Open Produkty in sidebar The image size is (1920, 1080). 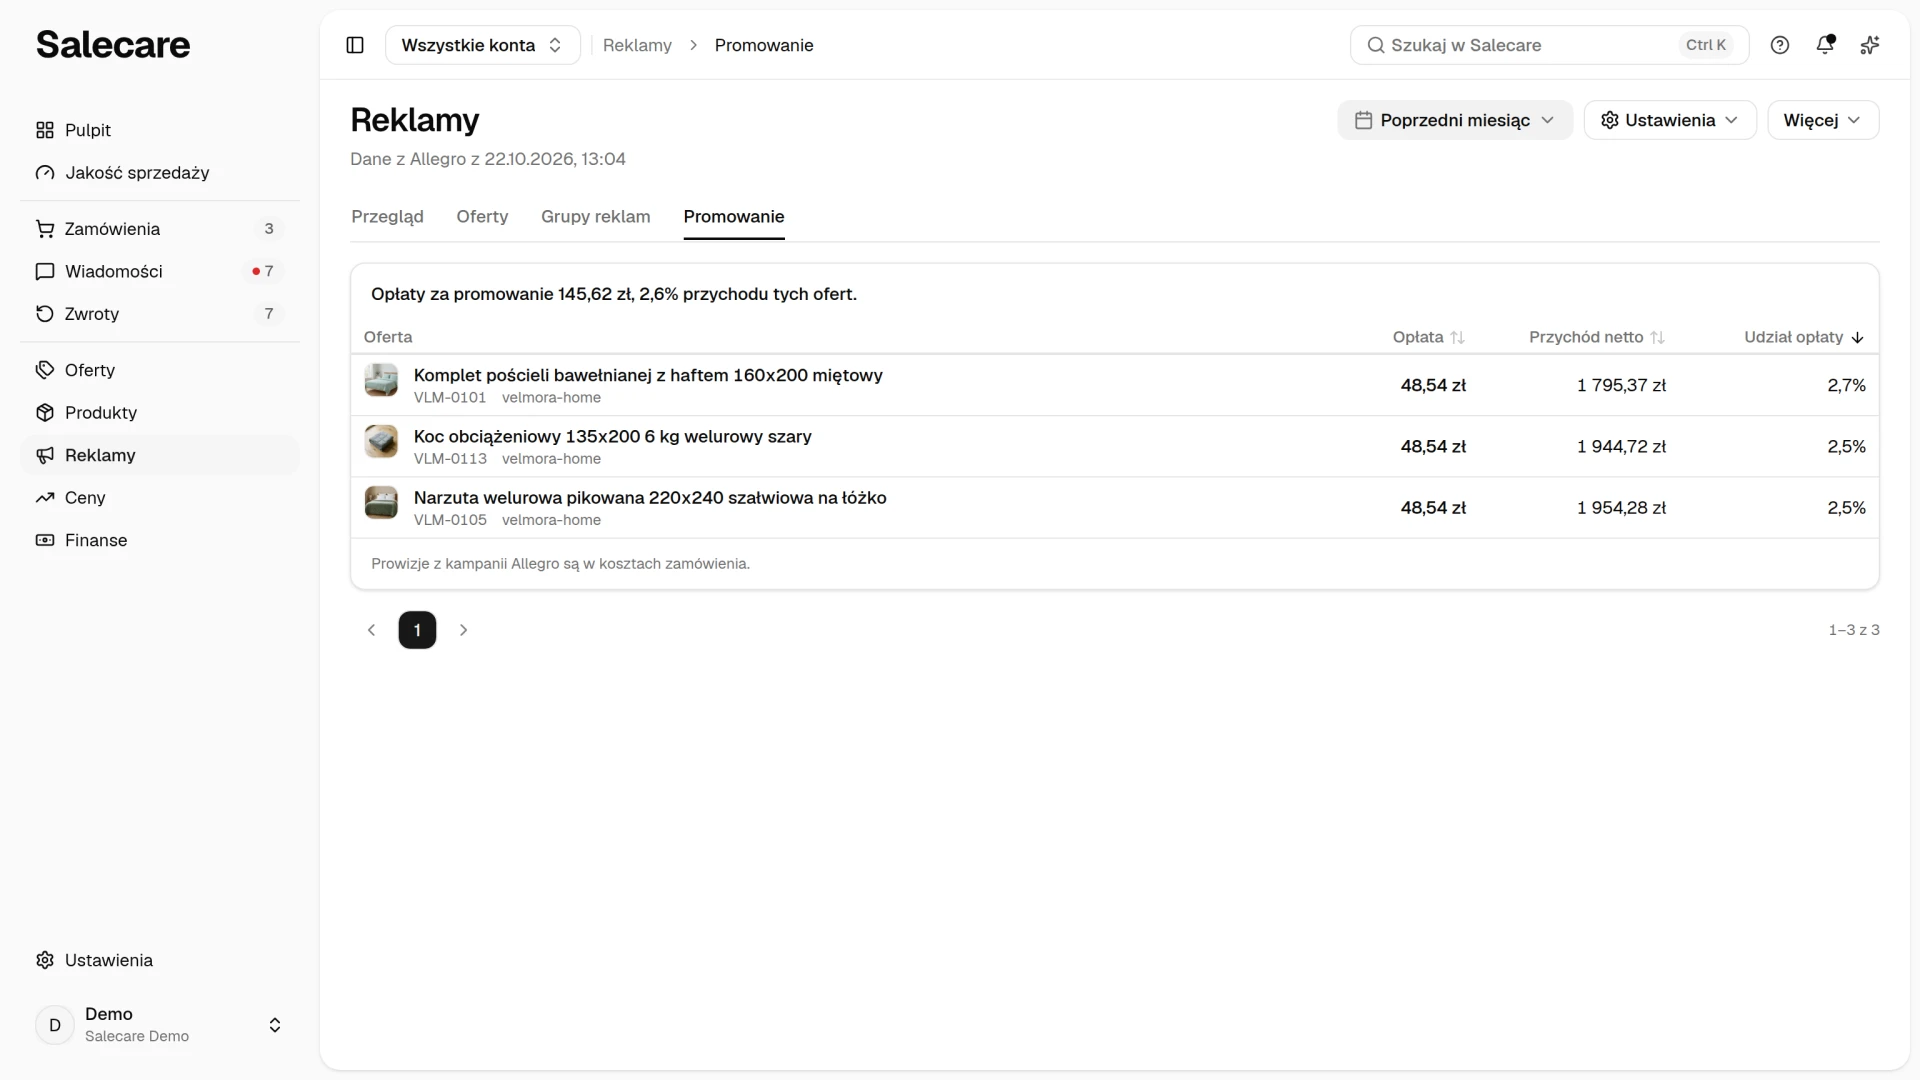(x=160, y=413)
